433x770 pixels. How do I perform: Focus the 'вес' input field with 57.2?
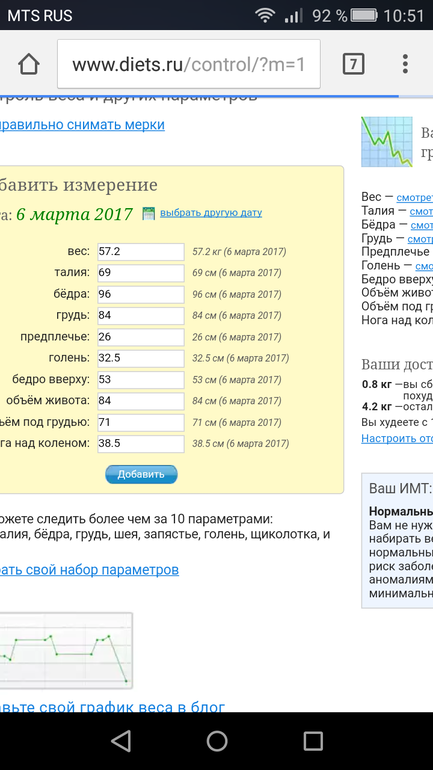tap(141, 252)
